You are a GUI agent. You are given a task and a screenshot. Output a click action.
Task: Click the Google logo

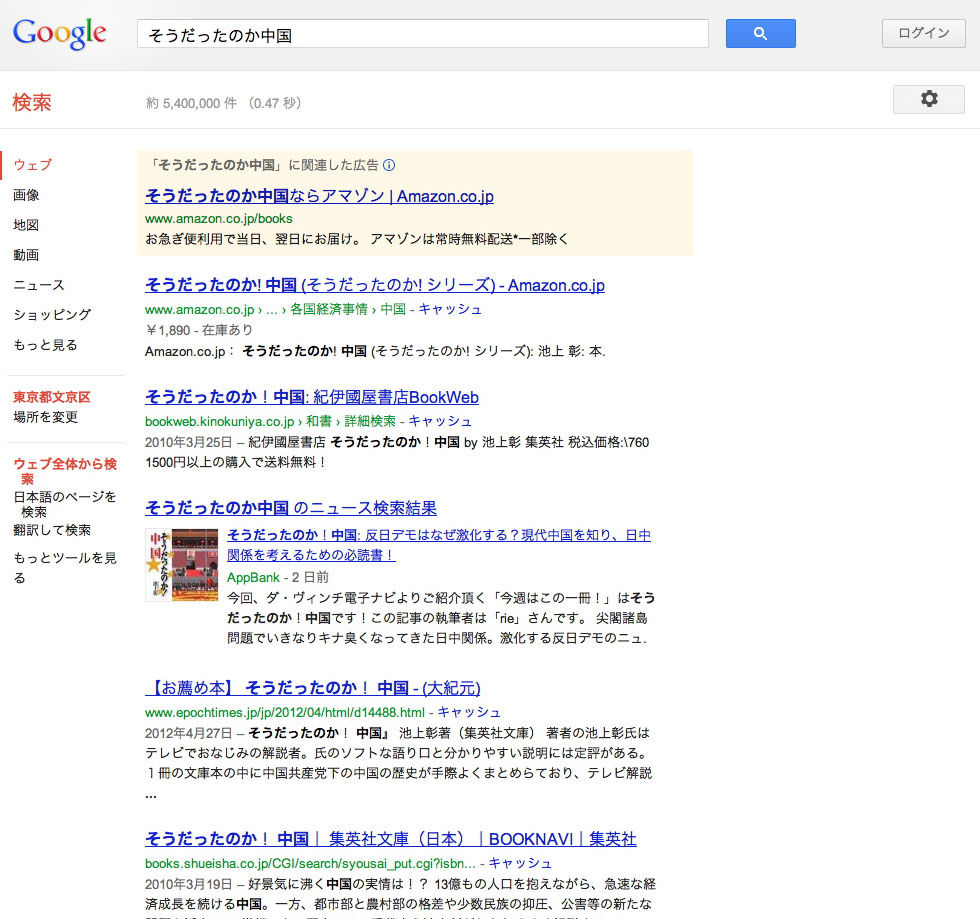coord(59,34)
